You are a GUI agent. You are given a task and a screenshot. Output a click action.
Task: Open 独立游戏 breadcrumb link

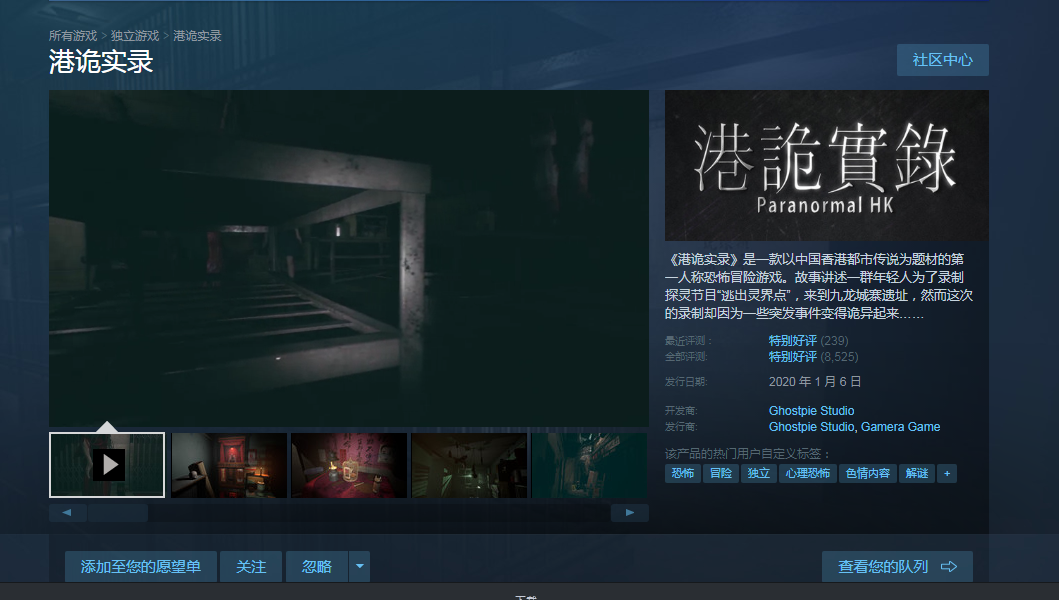[x=135, y=36]
